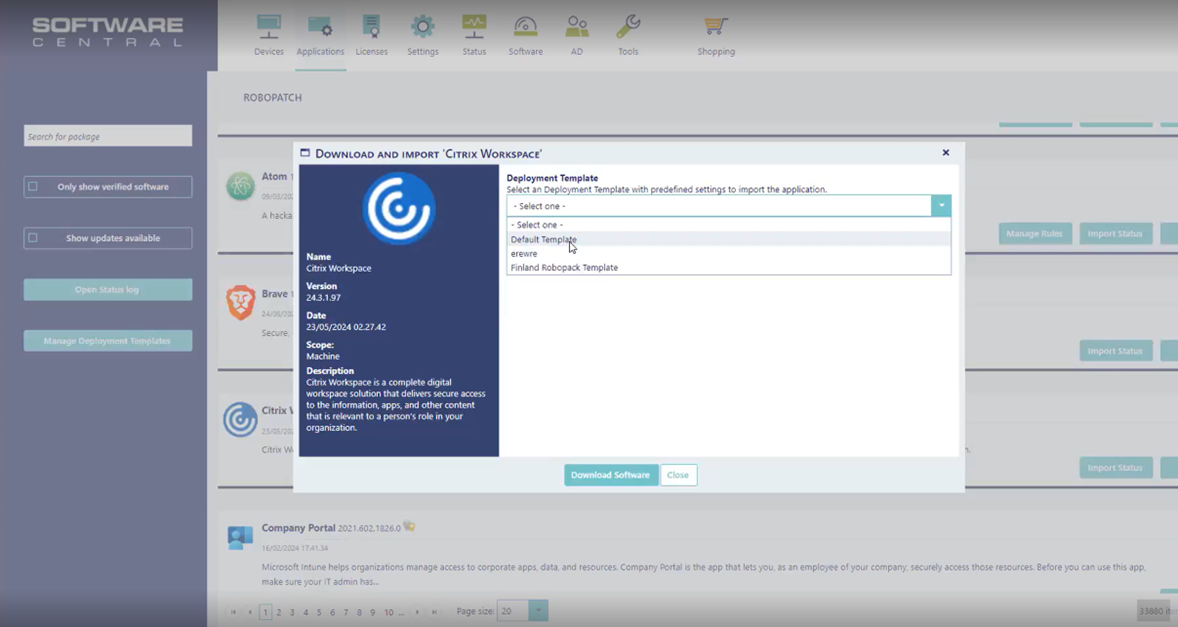Select page 10 in pager

[388, 612]
